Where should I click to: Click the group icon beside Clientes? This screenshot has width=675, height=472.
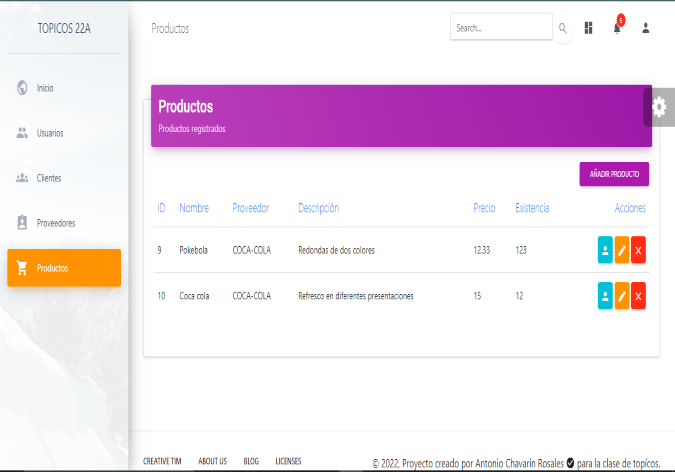click(x=22, y=178)
